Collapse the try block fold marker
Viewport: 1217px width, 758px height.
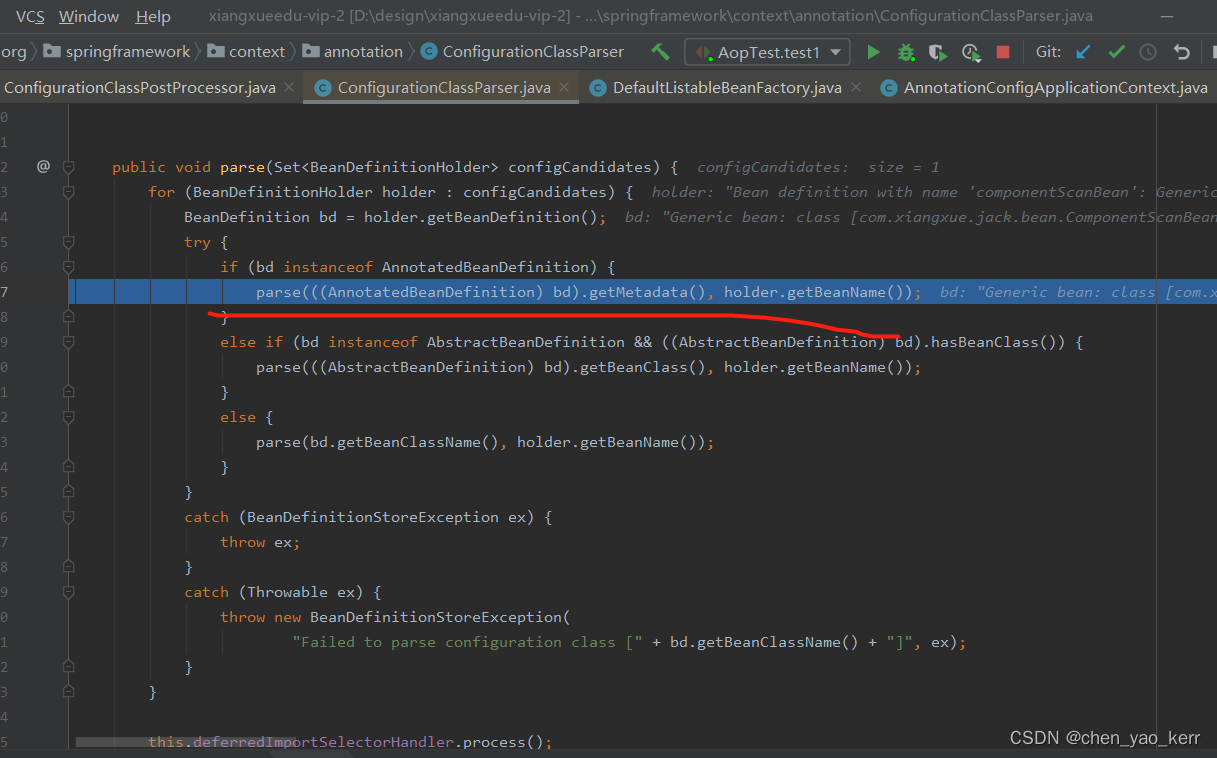(x=69, y=242)
